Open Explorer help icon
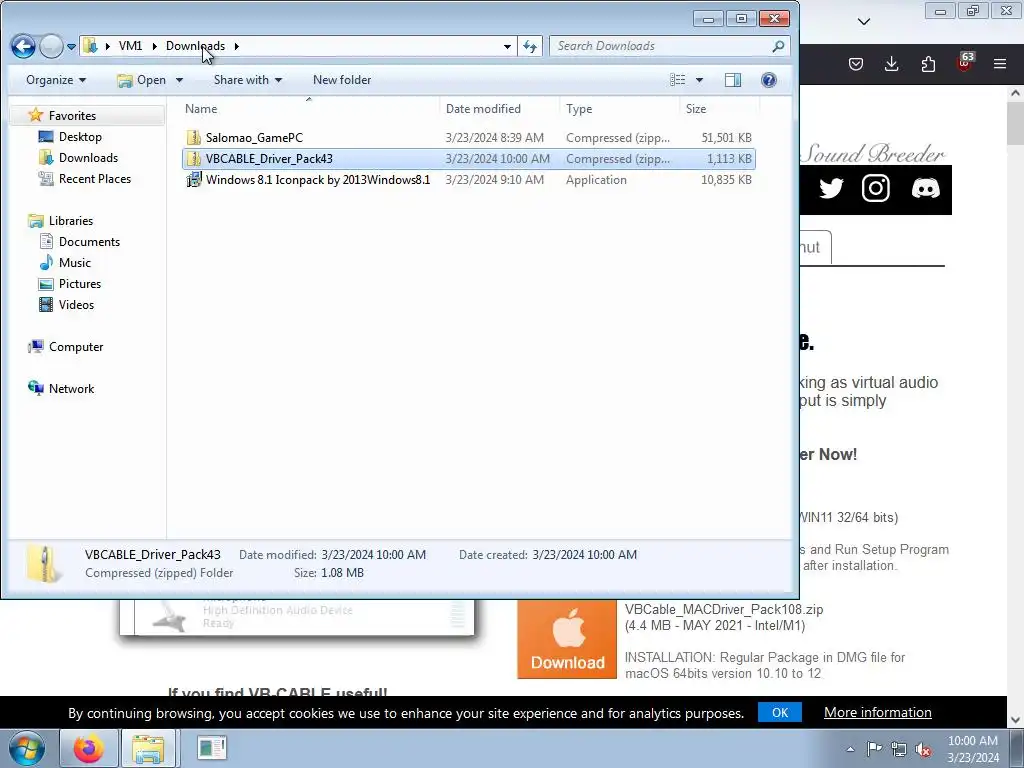This screenshot has width=1024, height=768. tap(769, 80)
